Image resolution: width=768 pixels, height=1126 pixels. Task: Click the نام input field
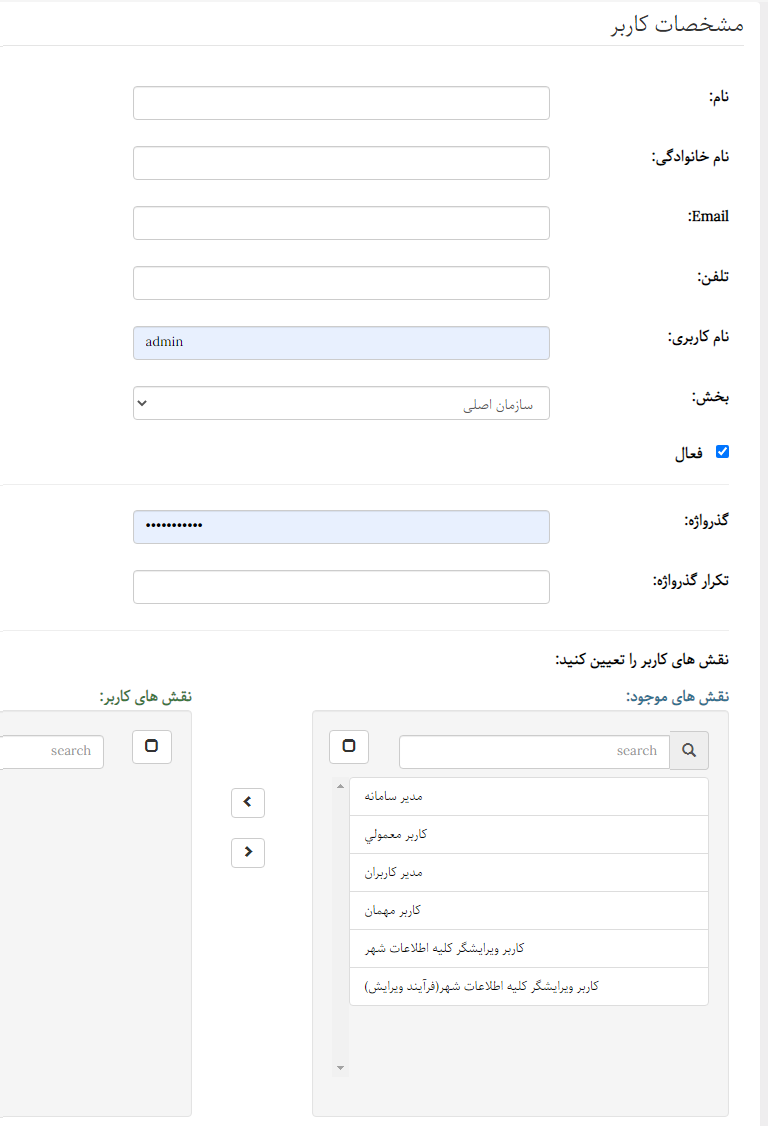click(x=341, y=102)
